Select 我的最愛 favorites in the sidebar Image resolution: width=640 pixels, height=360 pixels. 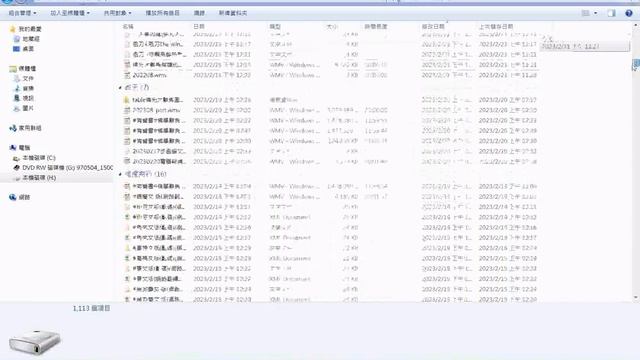(30, 29)
